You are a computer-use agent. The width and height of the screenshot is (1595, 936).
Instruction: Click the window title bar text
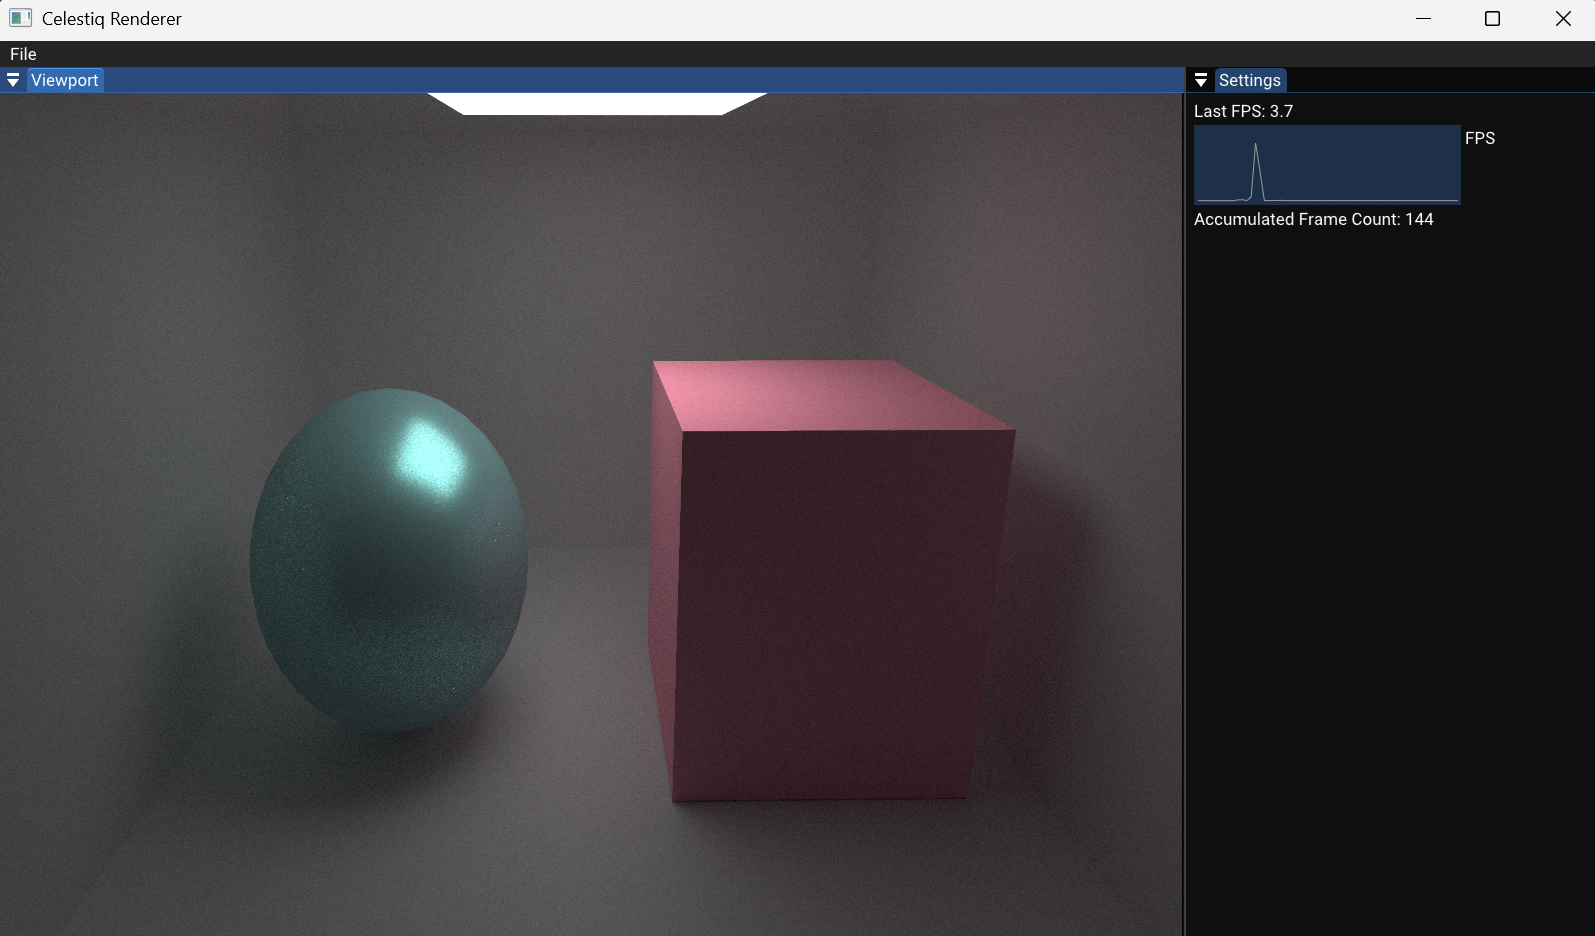[112, 18]
